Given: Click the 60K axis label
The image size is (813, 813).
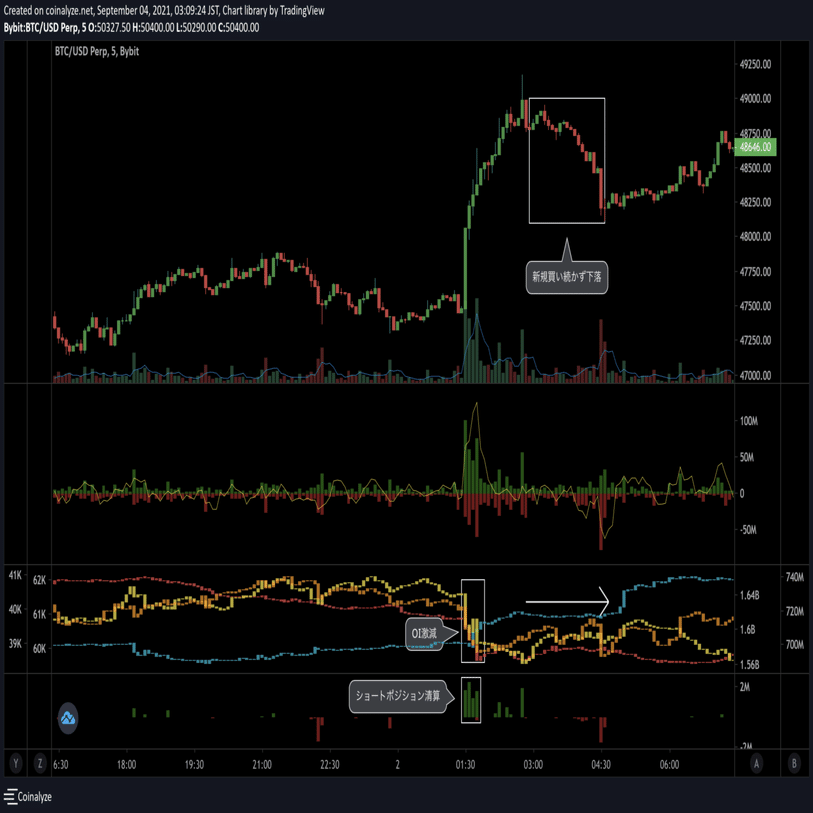Looking at the screenshot, I should click(40, 649).
